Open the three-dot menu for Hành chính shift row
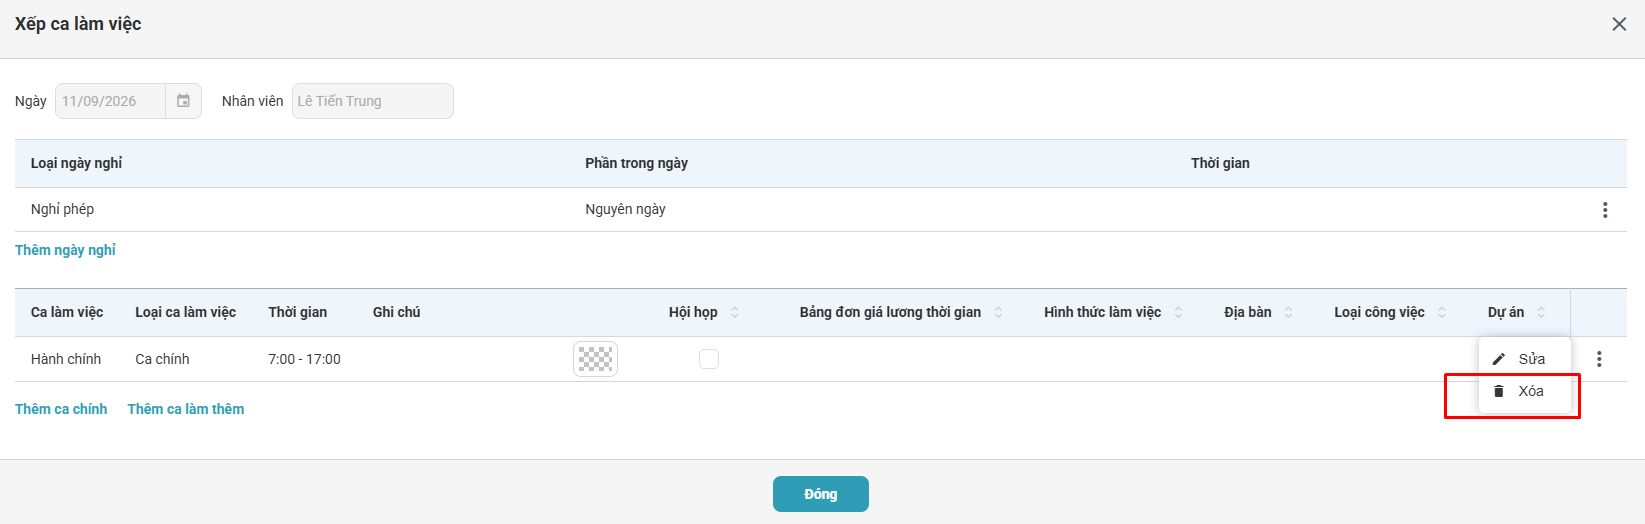The image size is (1645, 524). (1599, 359)
